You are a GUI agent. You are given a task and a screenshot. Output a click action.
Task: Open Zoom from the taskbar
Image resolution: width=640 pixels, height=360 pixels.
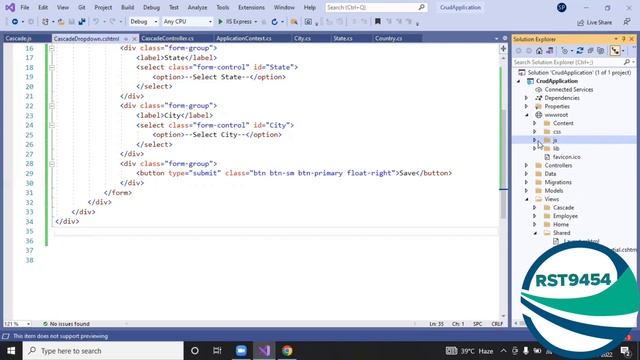[241, 351]
